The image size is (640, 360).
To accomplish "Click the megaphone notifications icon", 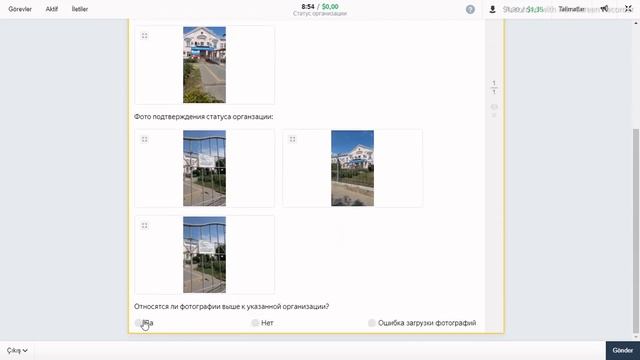I will tap(604, 9).
